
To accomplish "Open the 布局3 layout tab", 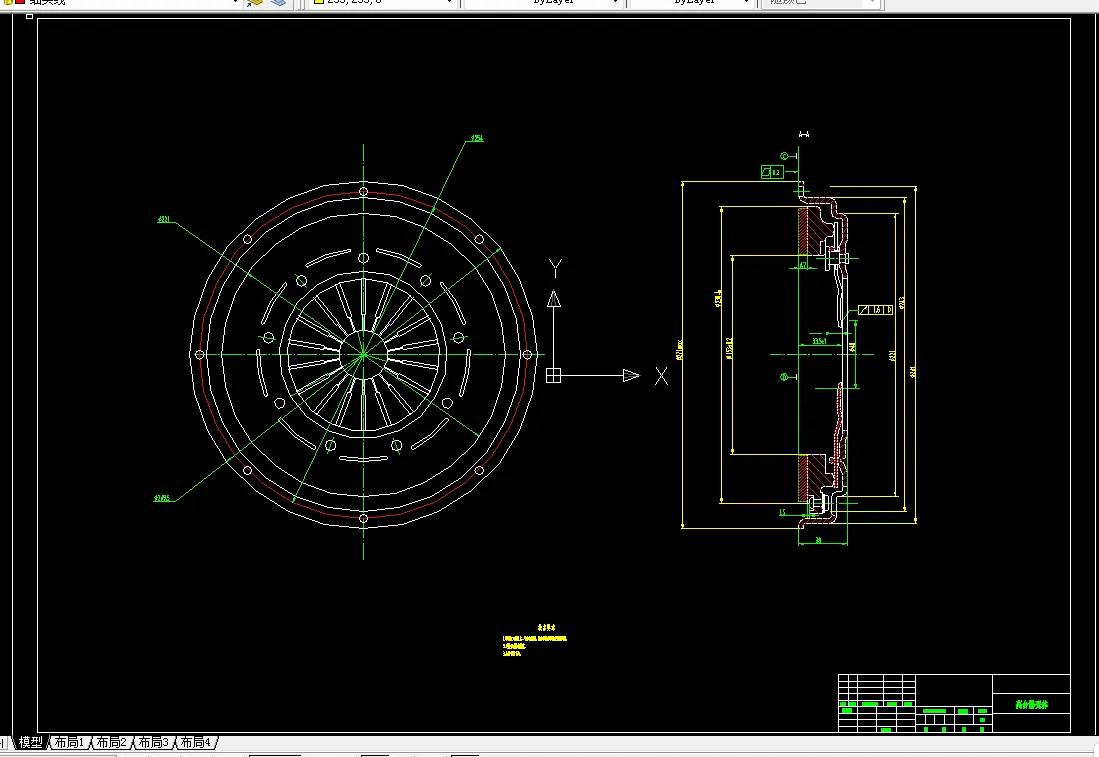I will (153, 742).
